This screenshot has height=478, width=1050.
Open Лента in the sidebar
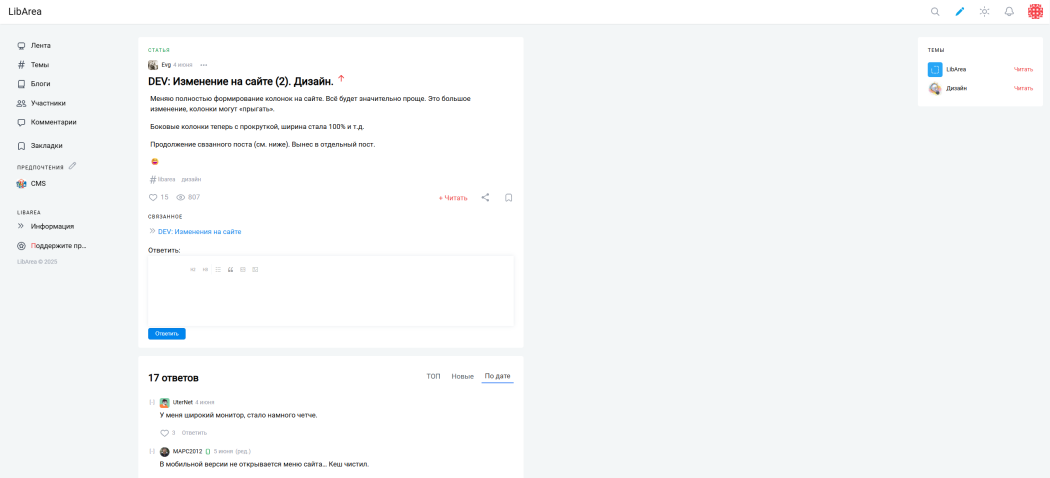[x=40, y=46]
